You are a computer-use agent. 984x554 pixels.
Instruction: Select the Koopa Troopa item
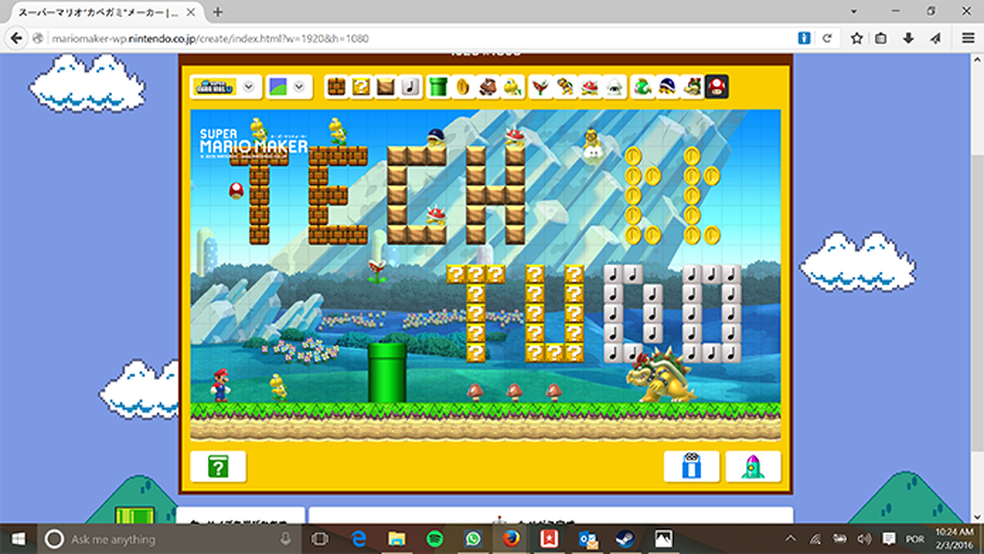[512, 87]
